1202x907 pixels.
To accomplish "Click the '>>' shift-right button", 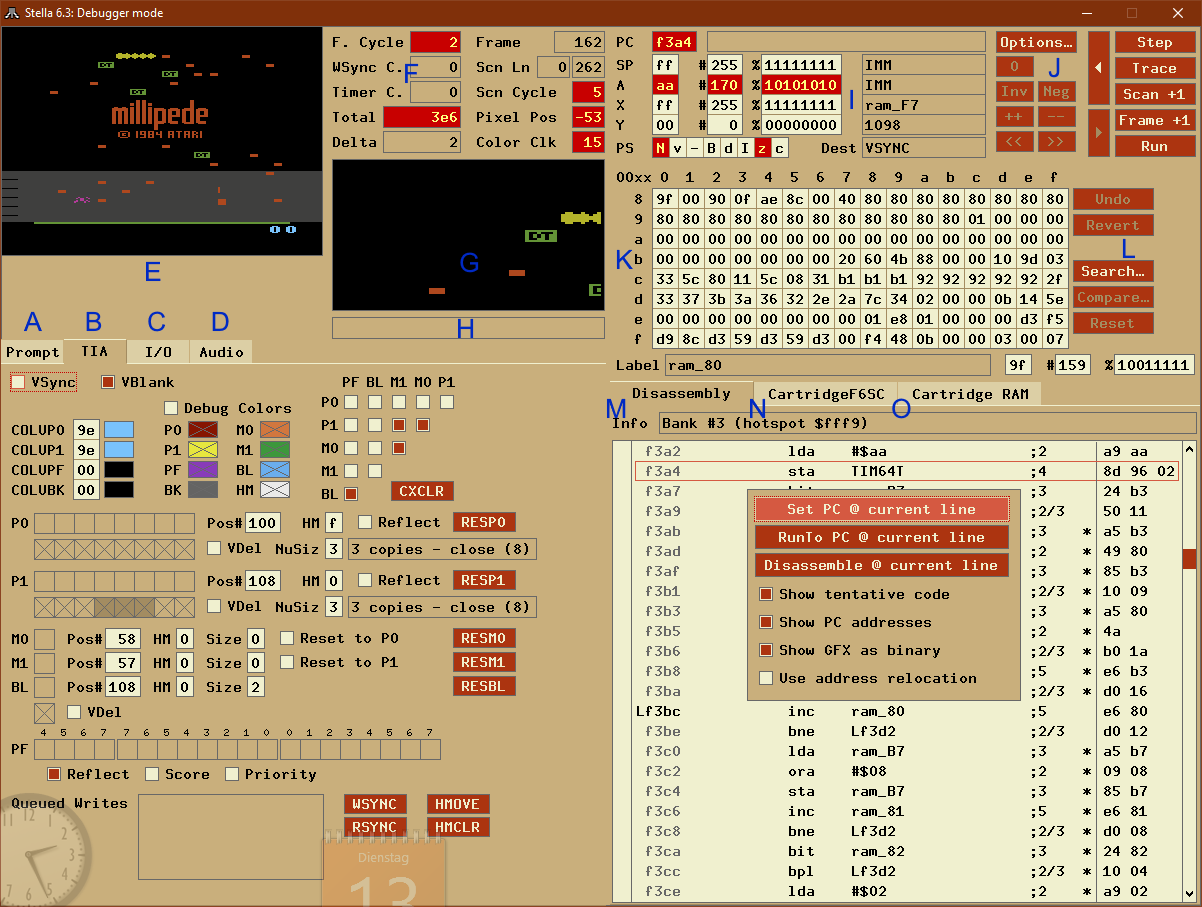I will (1056, 142).
